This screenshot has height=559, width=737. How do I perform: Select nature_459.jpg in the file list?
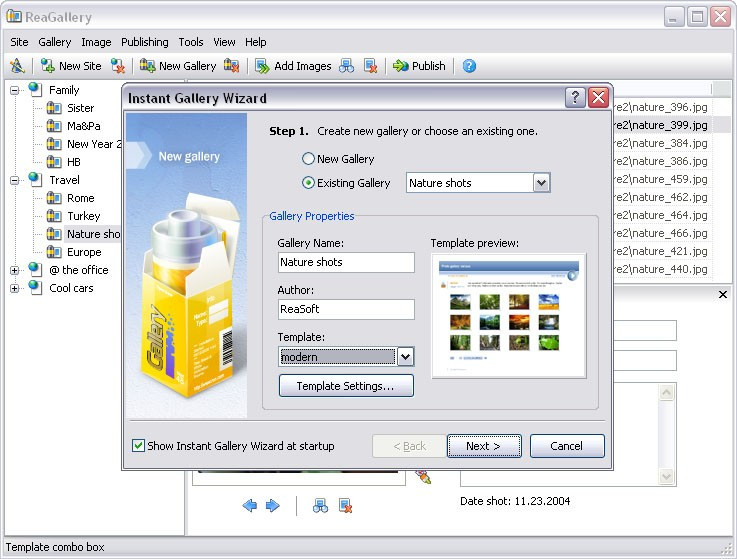coord(661,179)
